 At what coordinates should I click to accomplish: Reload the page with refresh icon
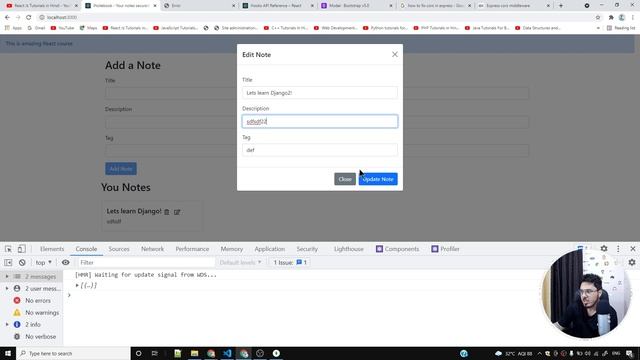29,17
